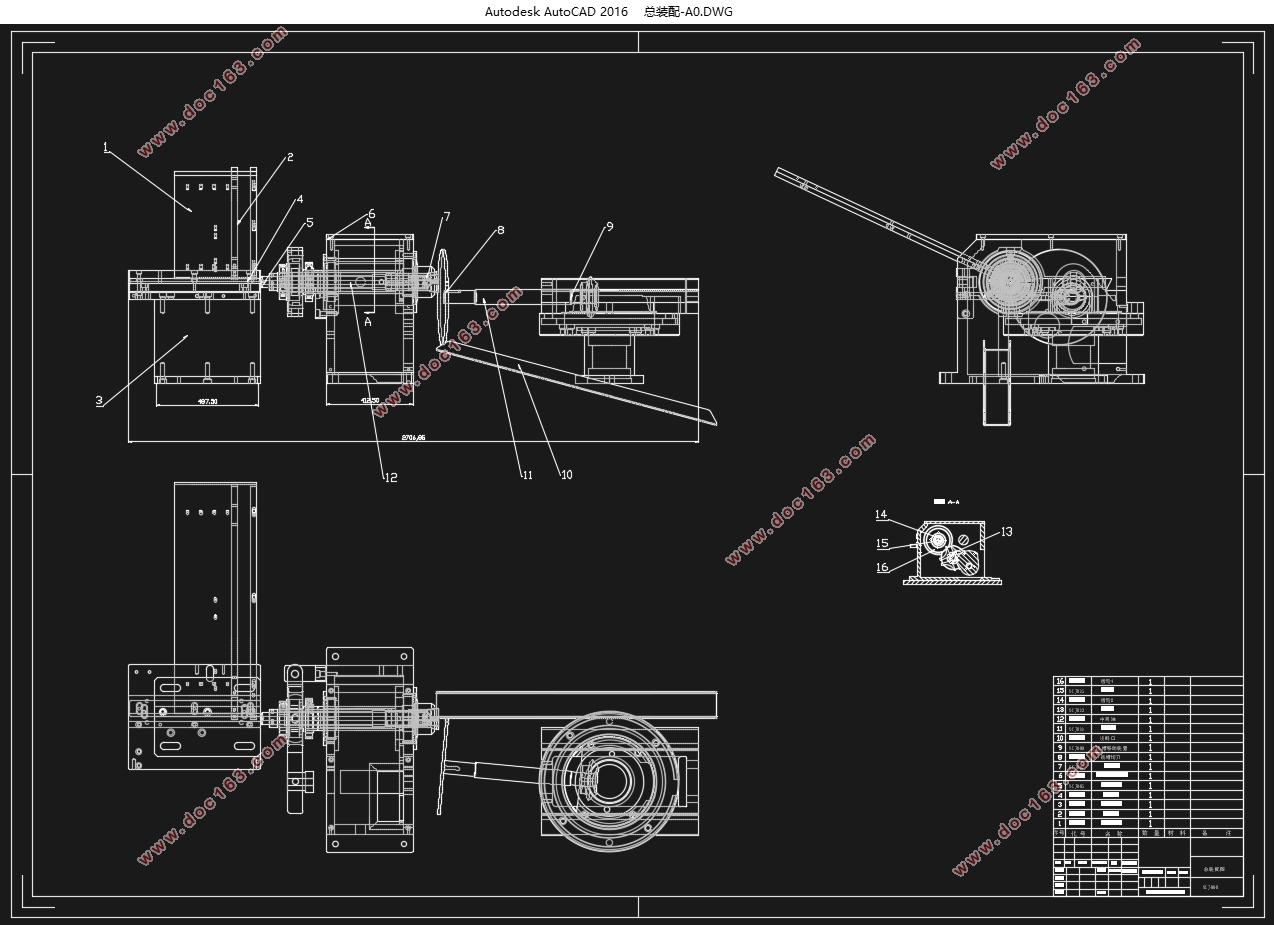1274x925 pixels.
Task: Click the 序号 header in parts list
Action: click(1059, 833)
